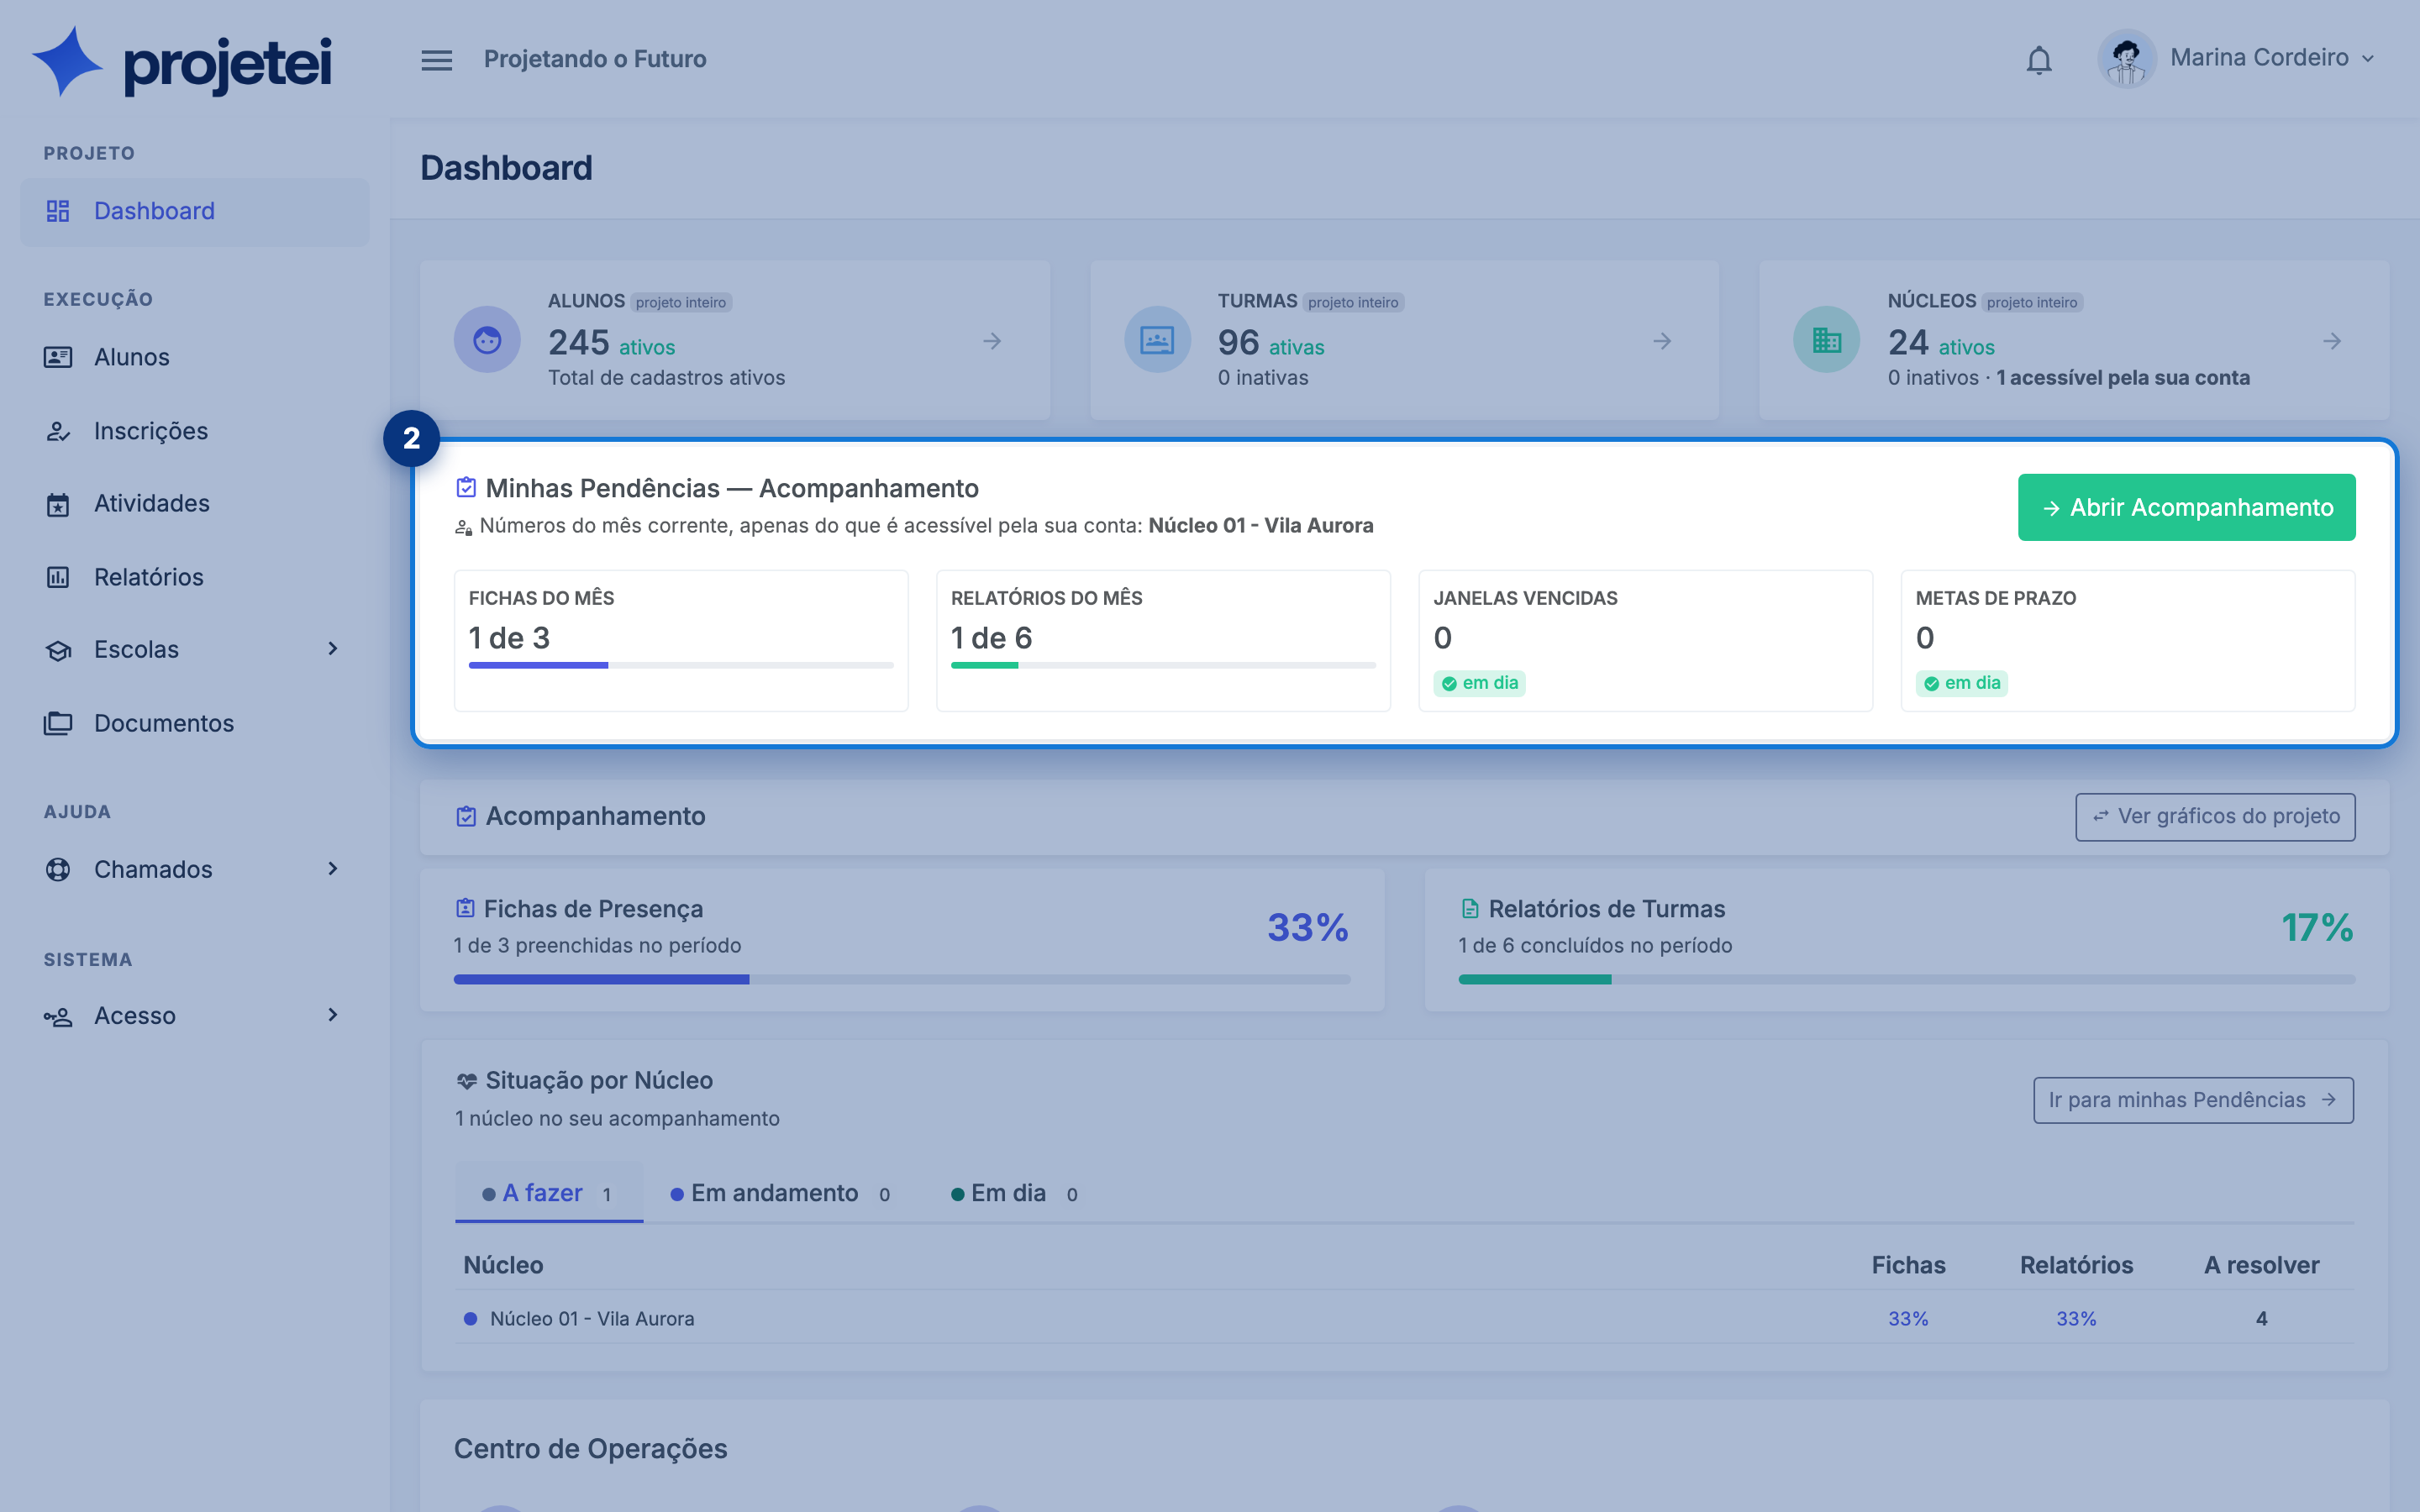
Task: Go to Alunos in the sidebar
Action: (x=195, y=357)
